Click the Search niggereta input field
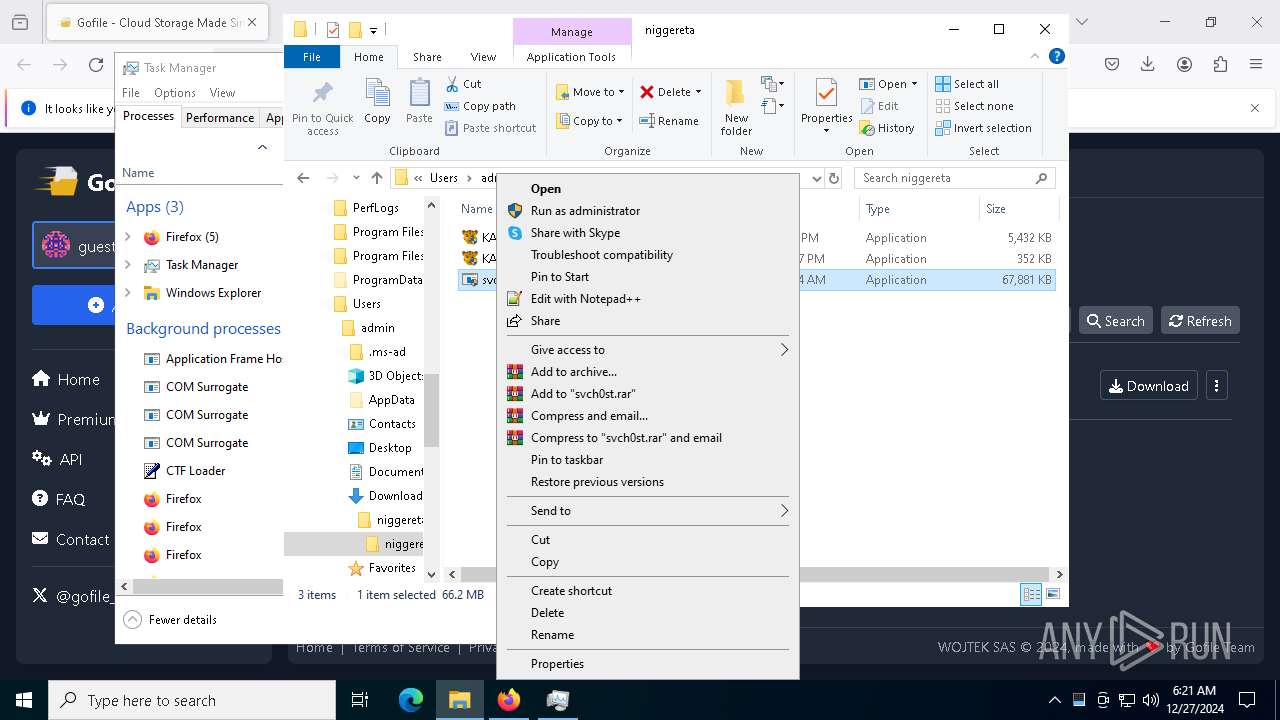The image size is (1280, 720). (x=955, y=178)
